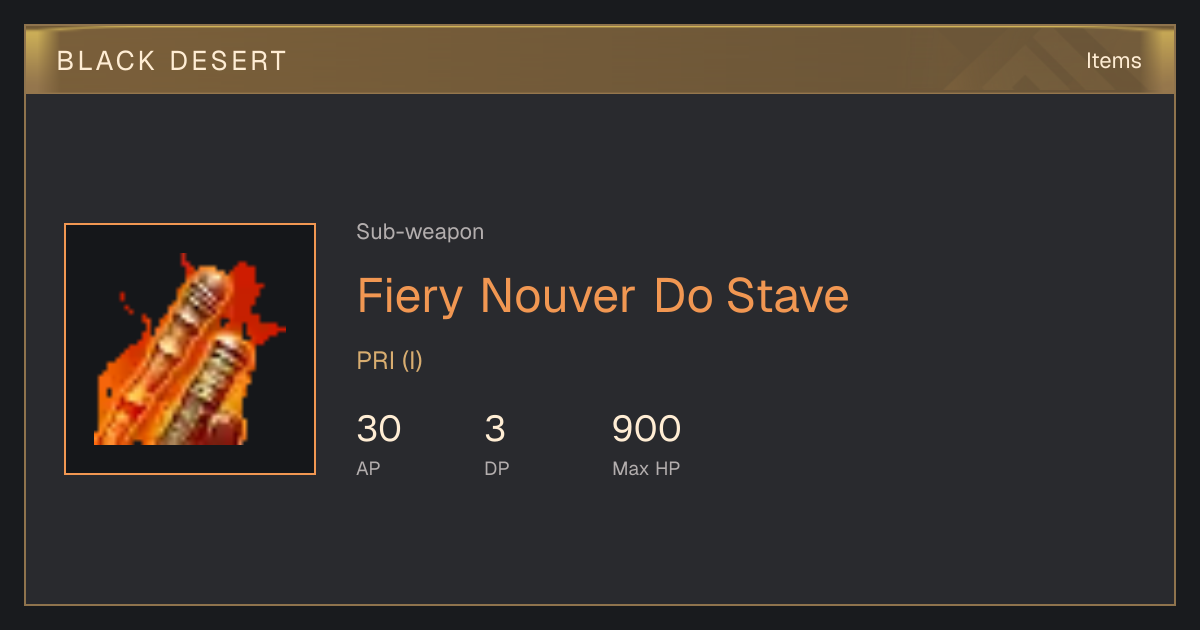Click the BLACK DESERT header title

click(172, 61)
